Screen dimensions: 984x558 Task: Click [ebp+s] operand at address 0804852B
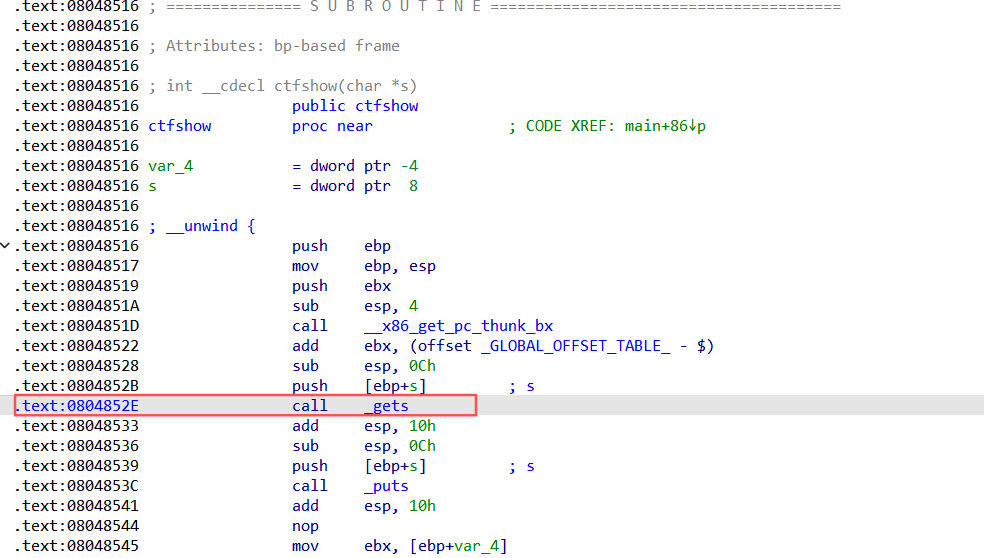(395, 386)
